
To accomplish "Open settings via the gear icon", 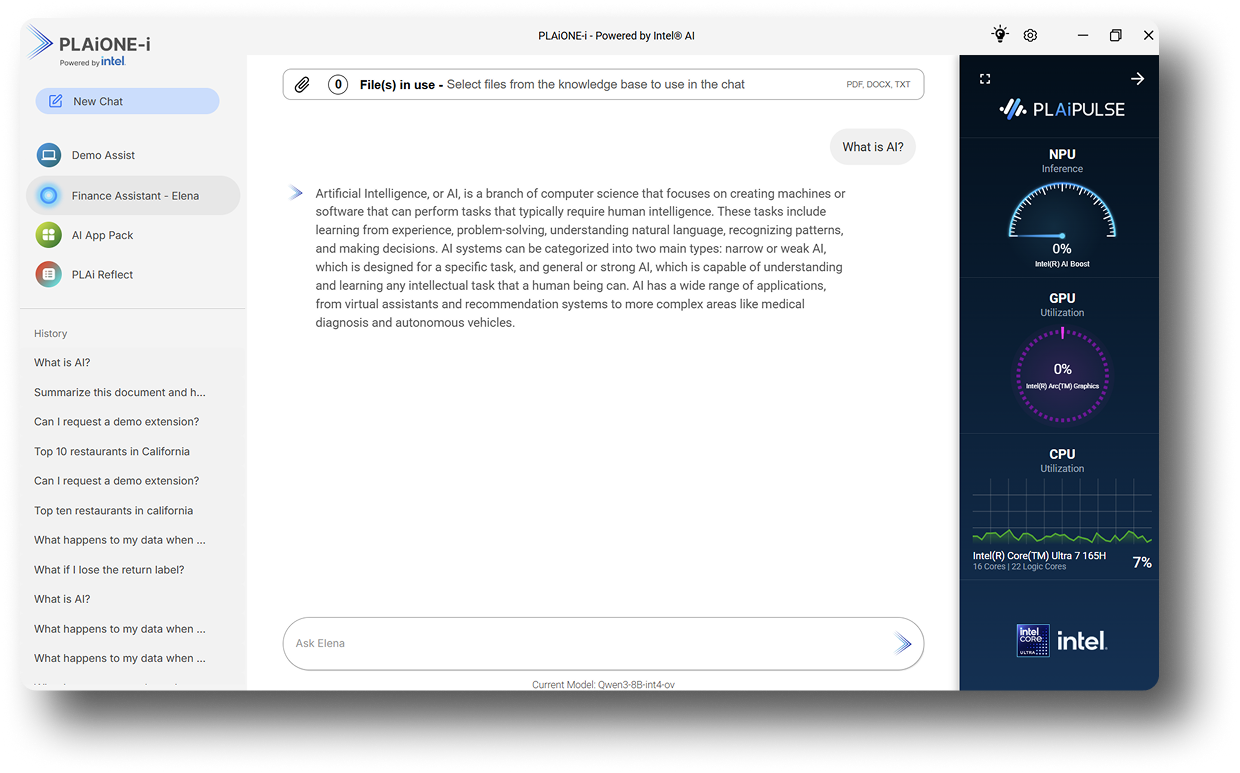I will point(1030,35).
